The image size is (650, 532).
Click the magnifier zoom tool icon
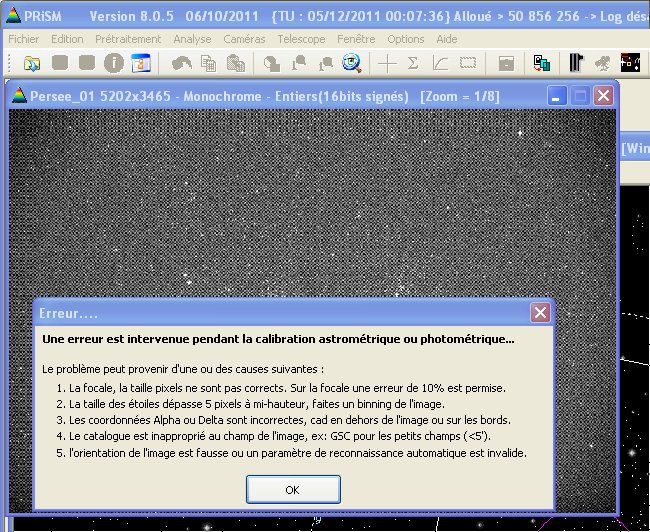pos(351,63)
